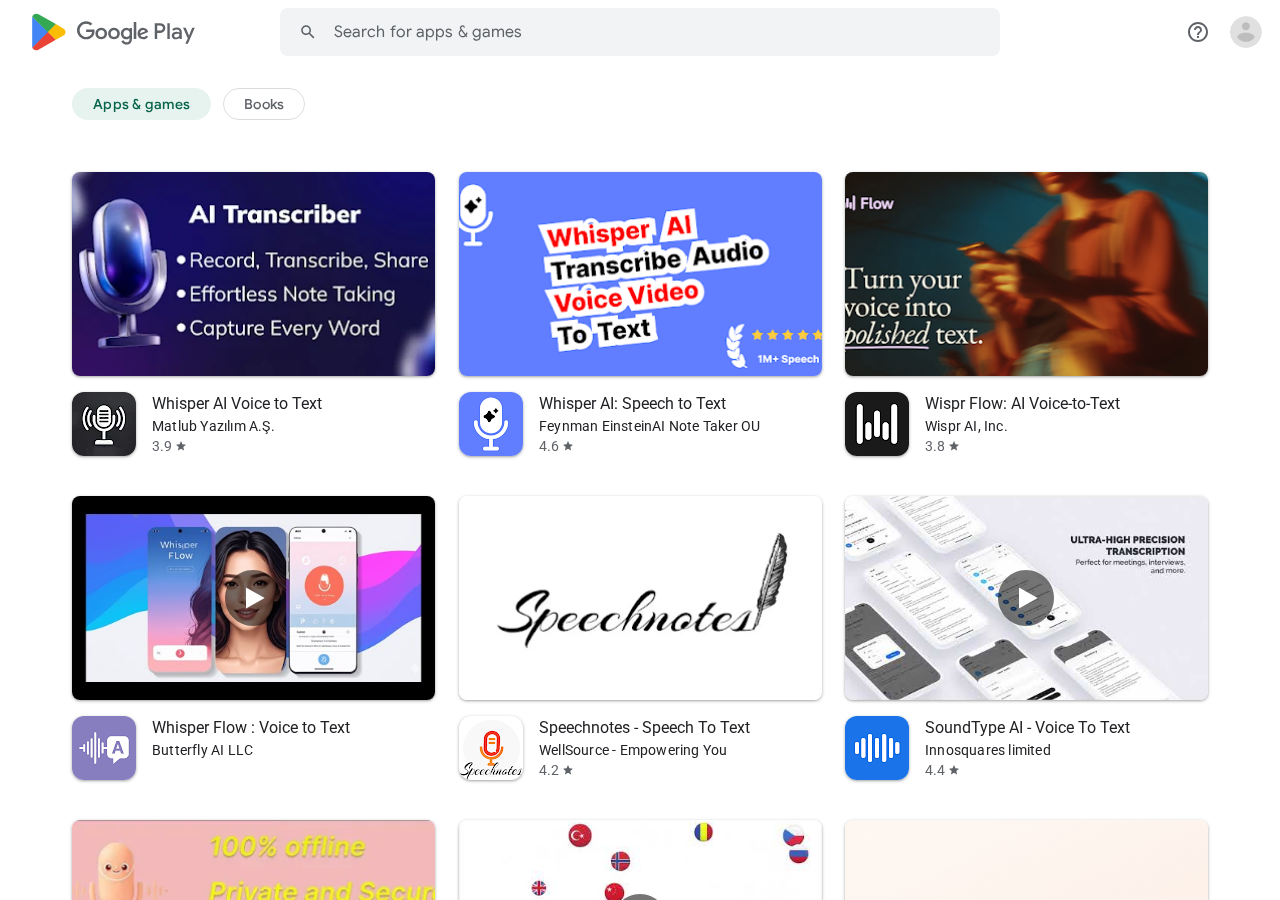Image resolution: width=1280 pixels, height=900 pixels.
Task: Click developer name Matlub Yazılım A.Ş.
Action: pyautogui.click(x=213, y=426)
